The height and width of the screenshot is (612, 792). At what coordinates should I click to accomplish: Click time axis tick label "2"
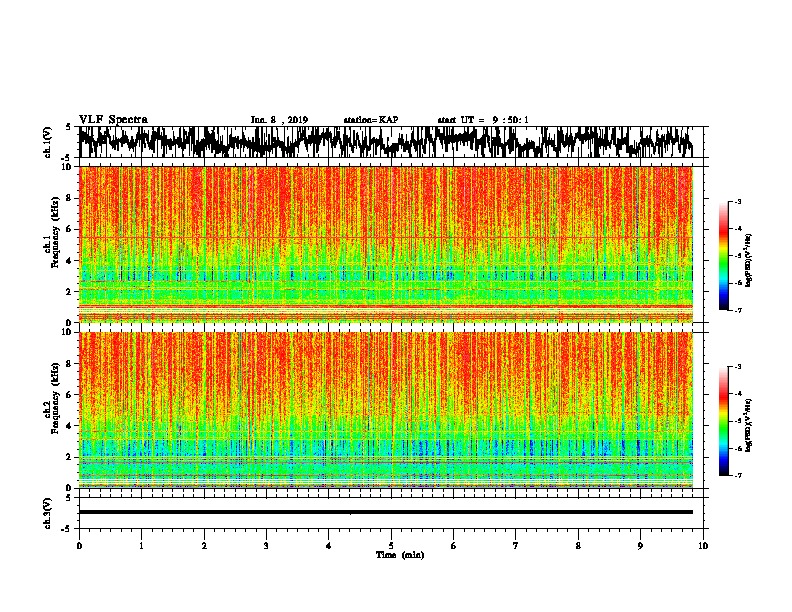pyautogui.click(x=204, y=546)
